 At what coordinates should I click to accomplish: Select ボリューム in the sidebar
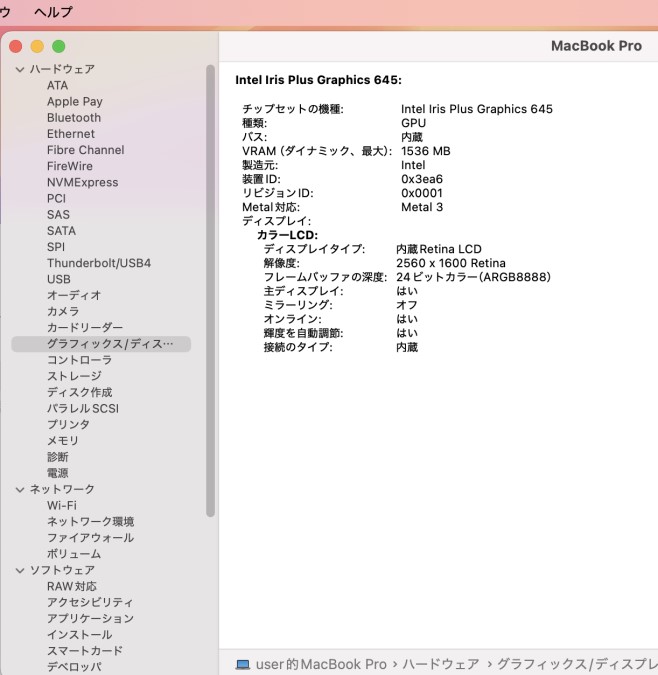[x=74, y=554]
